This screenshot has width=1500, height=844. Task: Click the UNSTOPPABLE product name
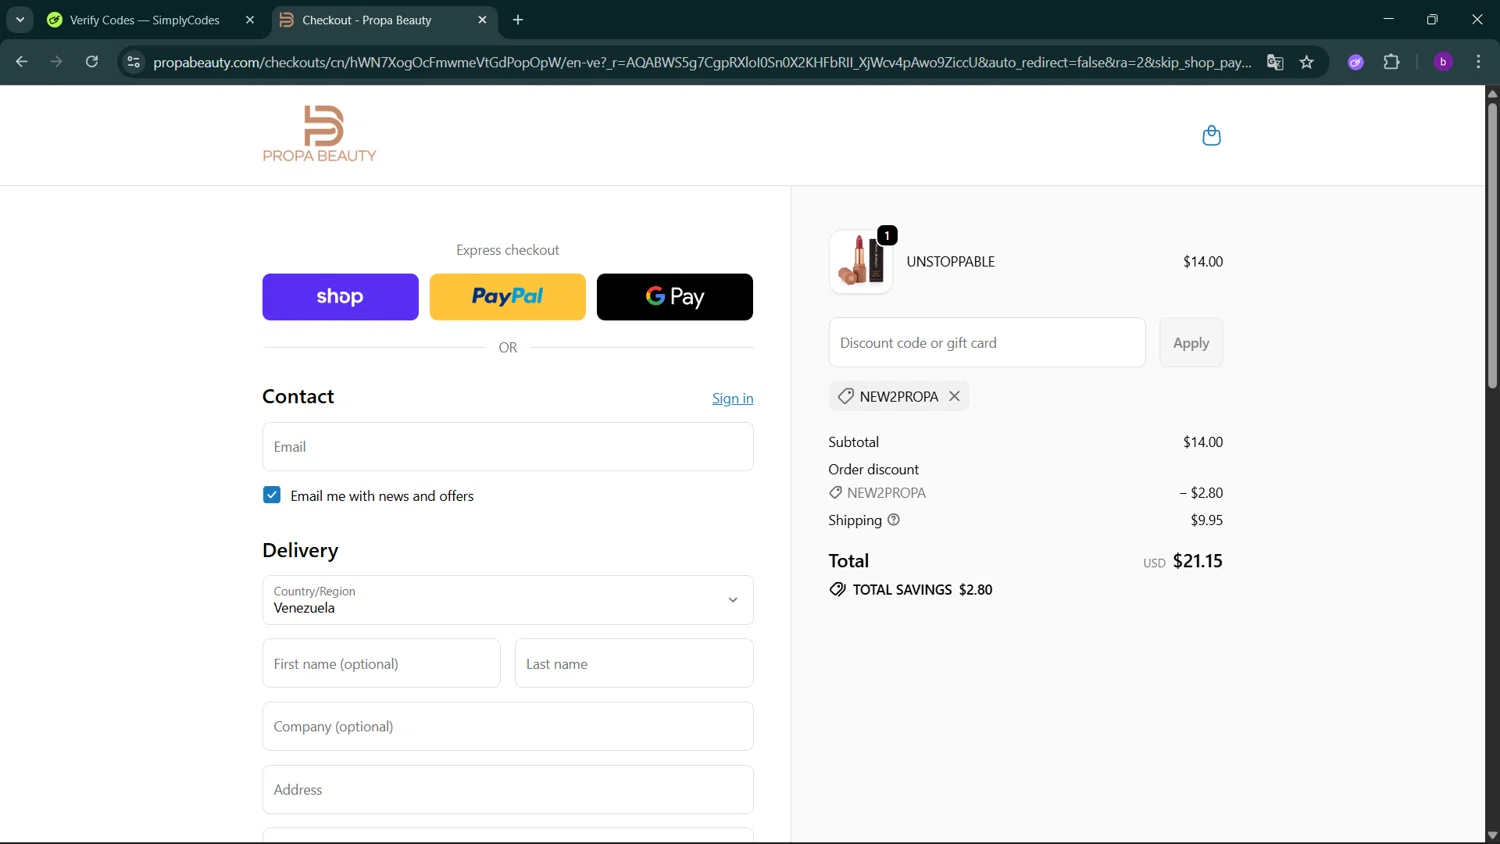pyautogui.click(x=951, y=262)
